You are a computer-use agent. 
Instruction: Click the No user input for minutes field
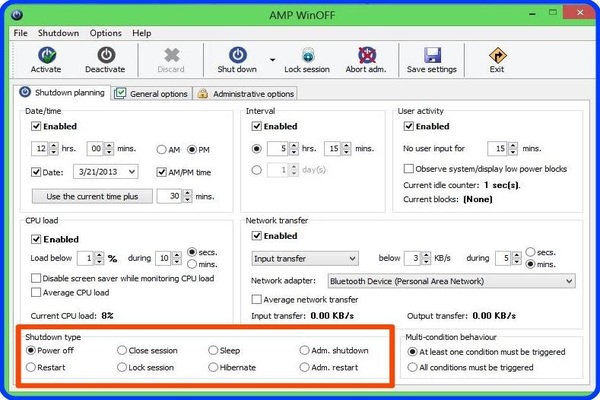(x=499, y=149)
